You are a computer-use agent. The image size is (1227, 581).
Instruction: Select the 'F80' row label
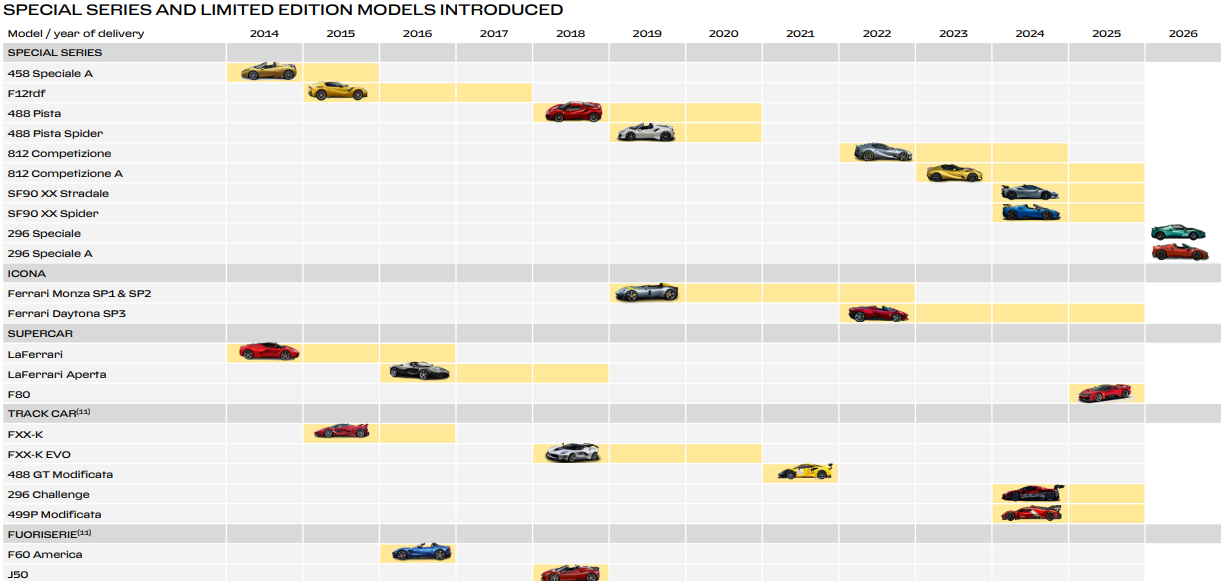[x=18, y=394]
